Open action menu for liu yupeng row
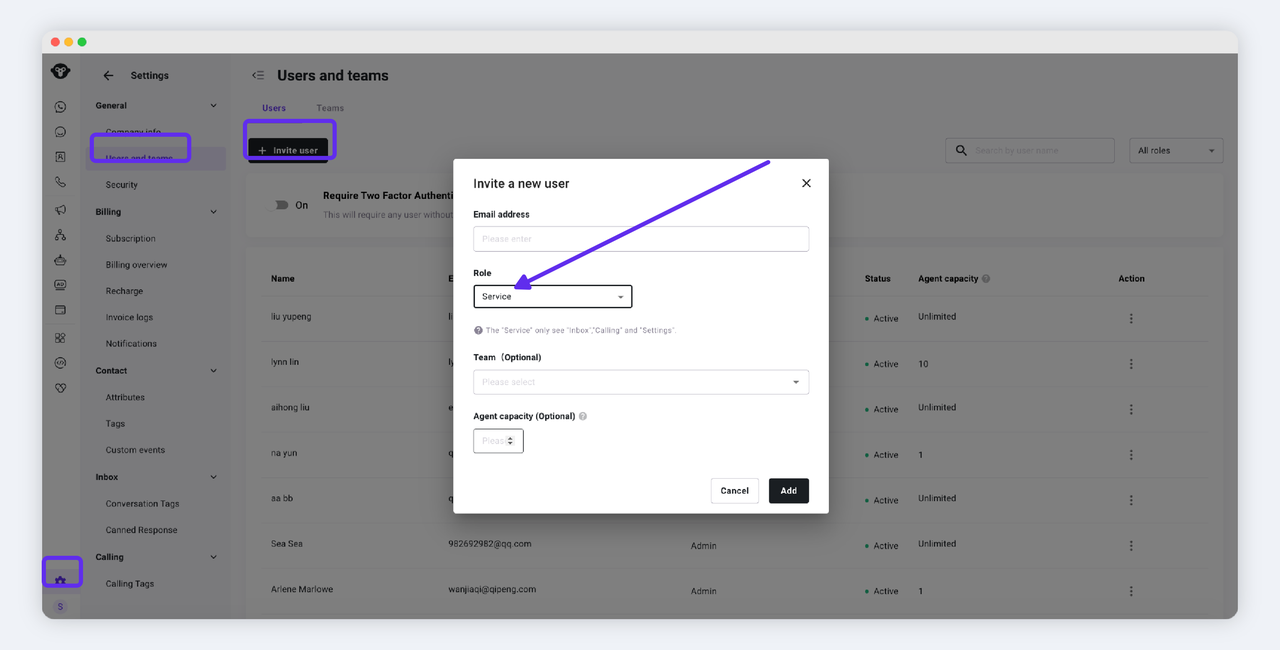Image resolution: width=1280 pixels, height=650 pixels. pos(1131,318)
